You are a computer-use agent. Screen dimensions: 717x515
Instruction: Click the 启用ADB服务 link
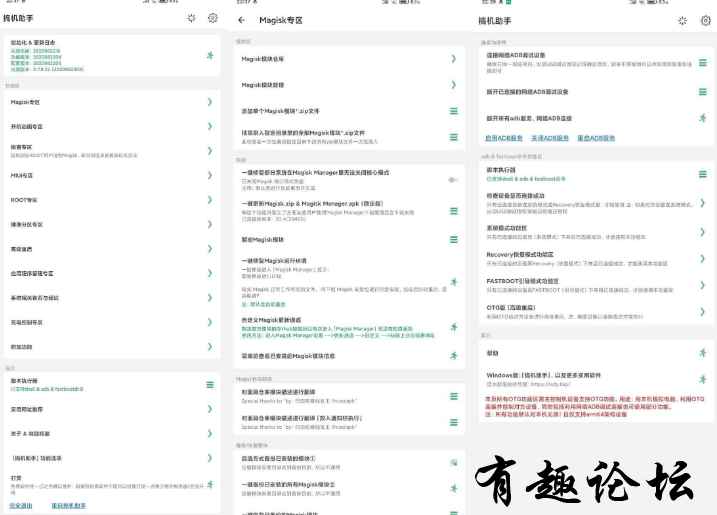point(504,138)
